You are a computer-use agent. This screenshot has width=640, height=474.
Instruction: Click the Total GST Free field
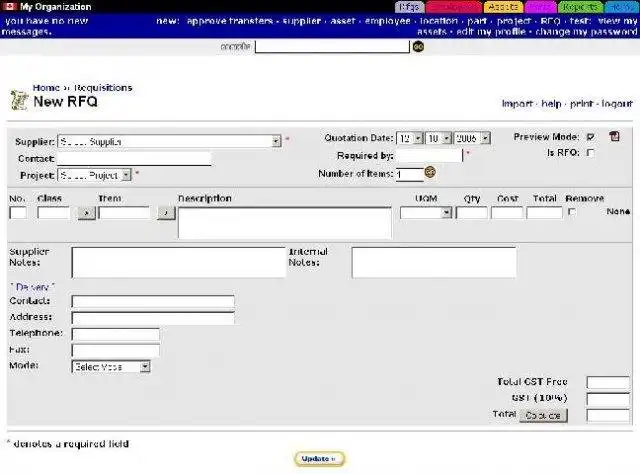coord(608,383)
